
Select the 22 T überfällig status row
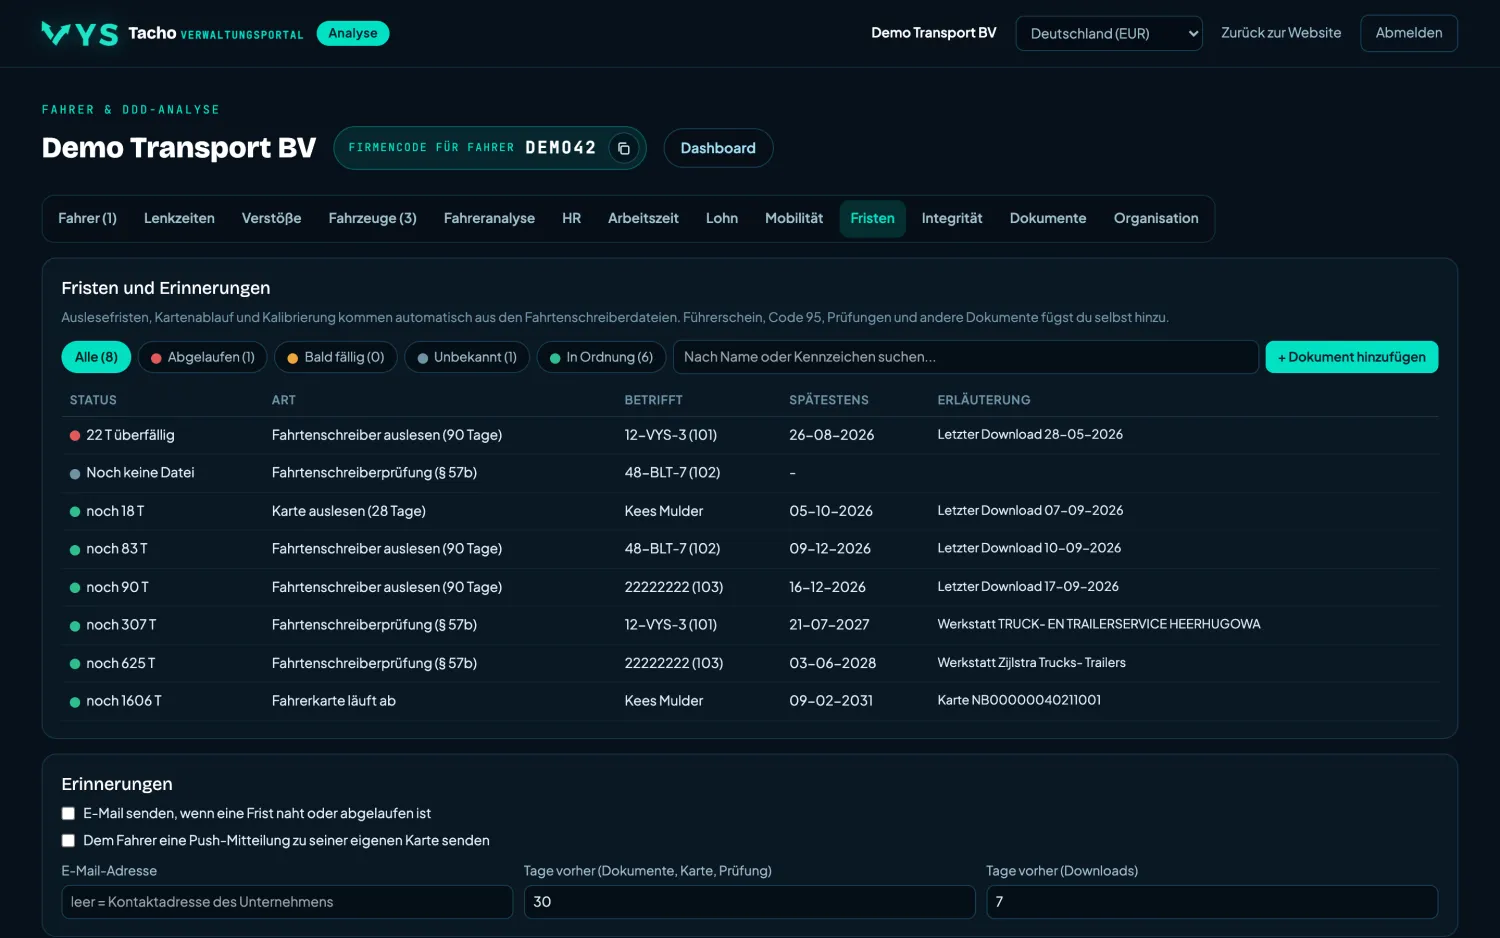tap(750, 435)
